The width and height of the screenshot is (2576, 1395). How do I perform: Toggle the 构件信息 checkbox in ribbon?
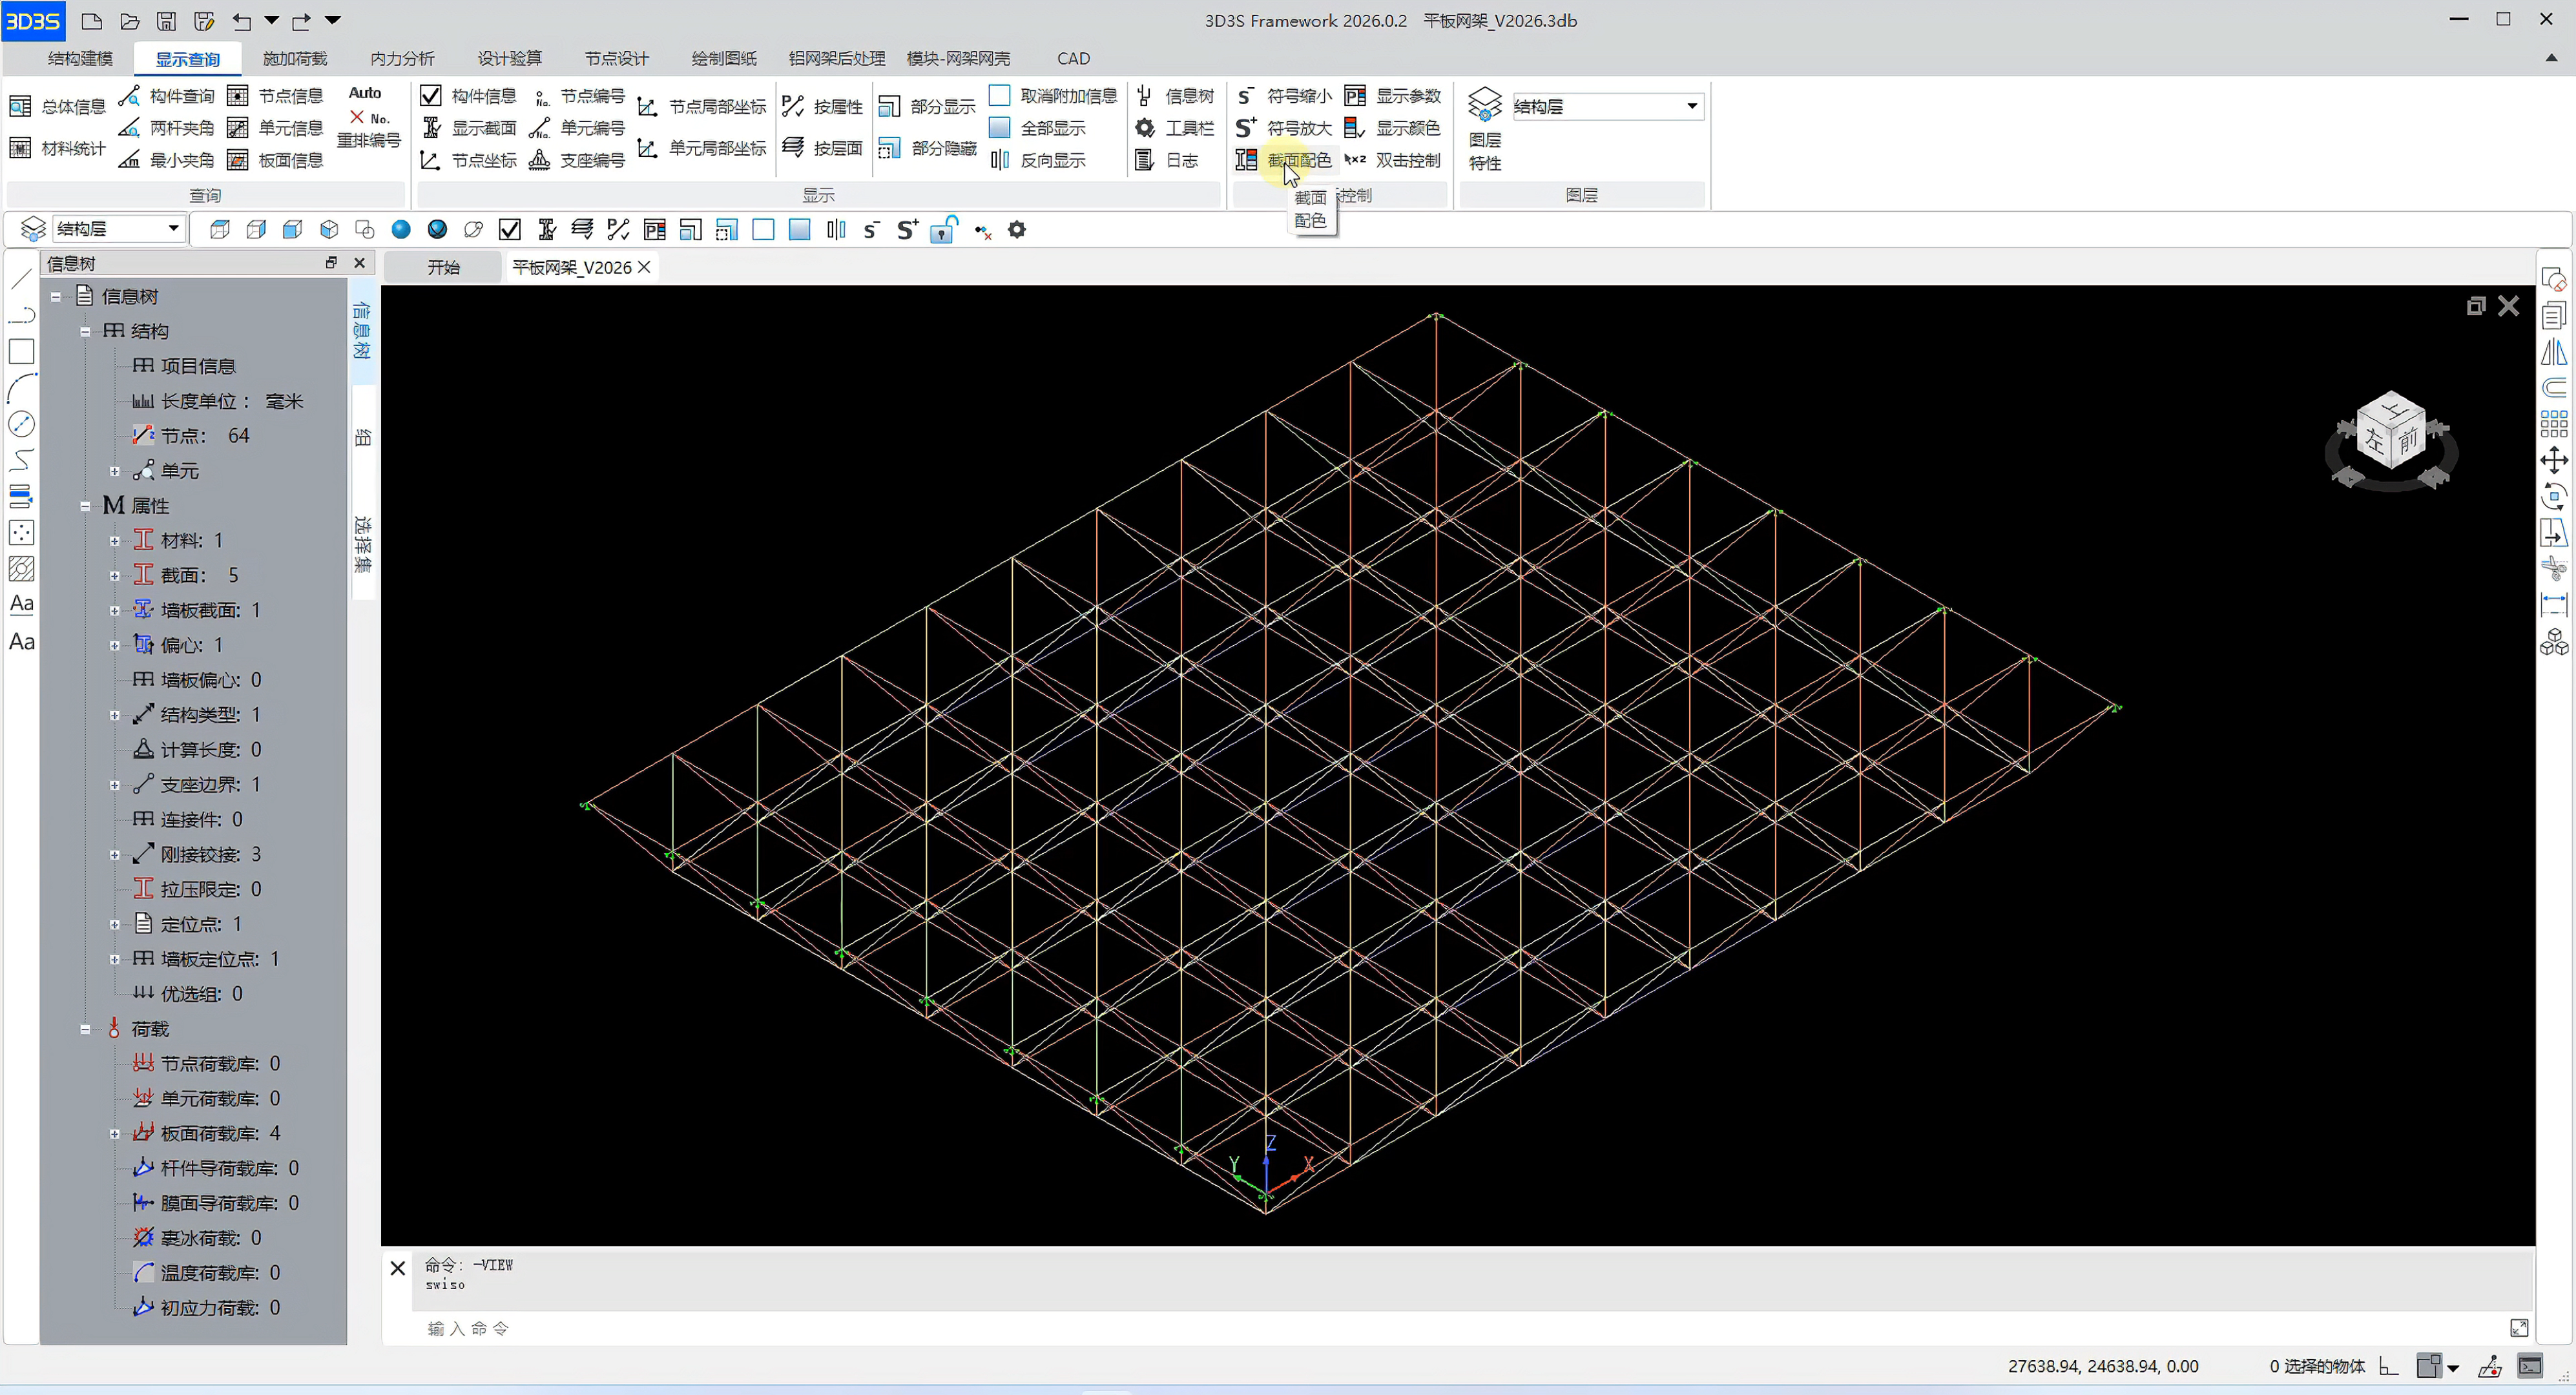pos(431,96)
